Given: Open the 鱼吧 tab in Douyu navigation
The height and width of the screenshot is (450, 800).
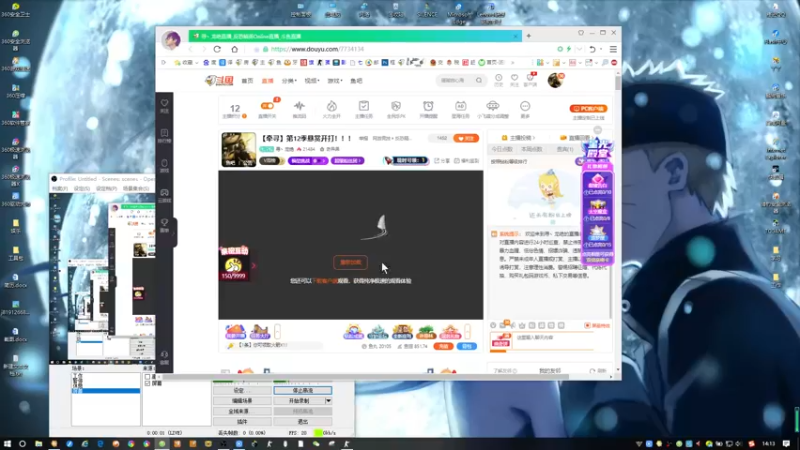Looking at the screenshot, I should point(356,81).
